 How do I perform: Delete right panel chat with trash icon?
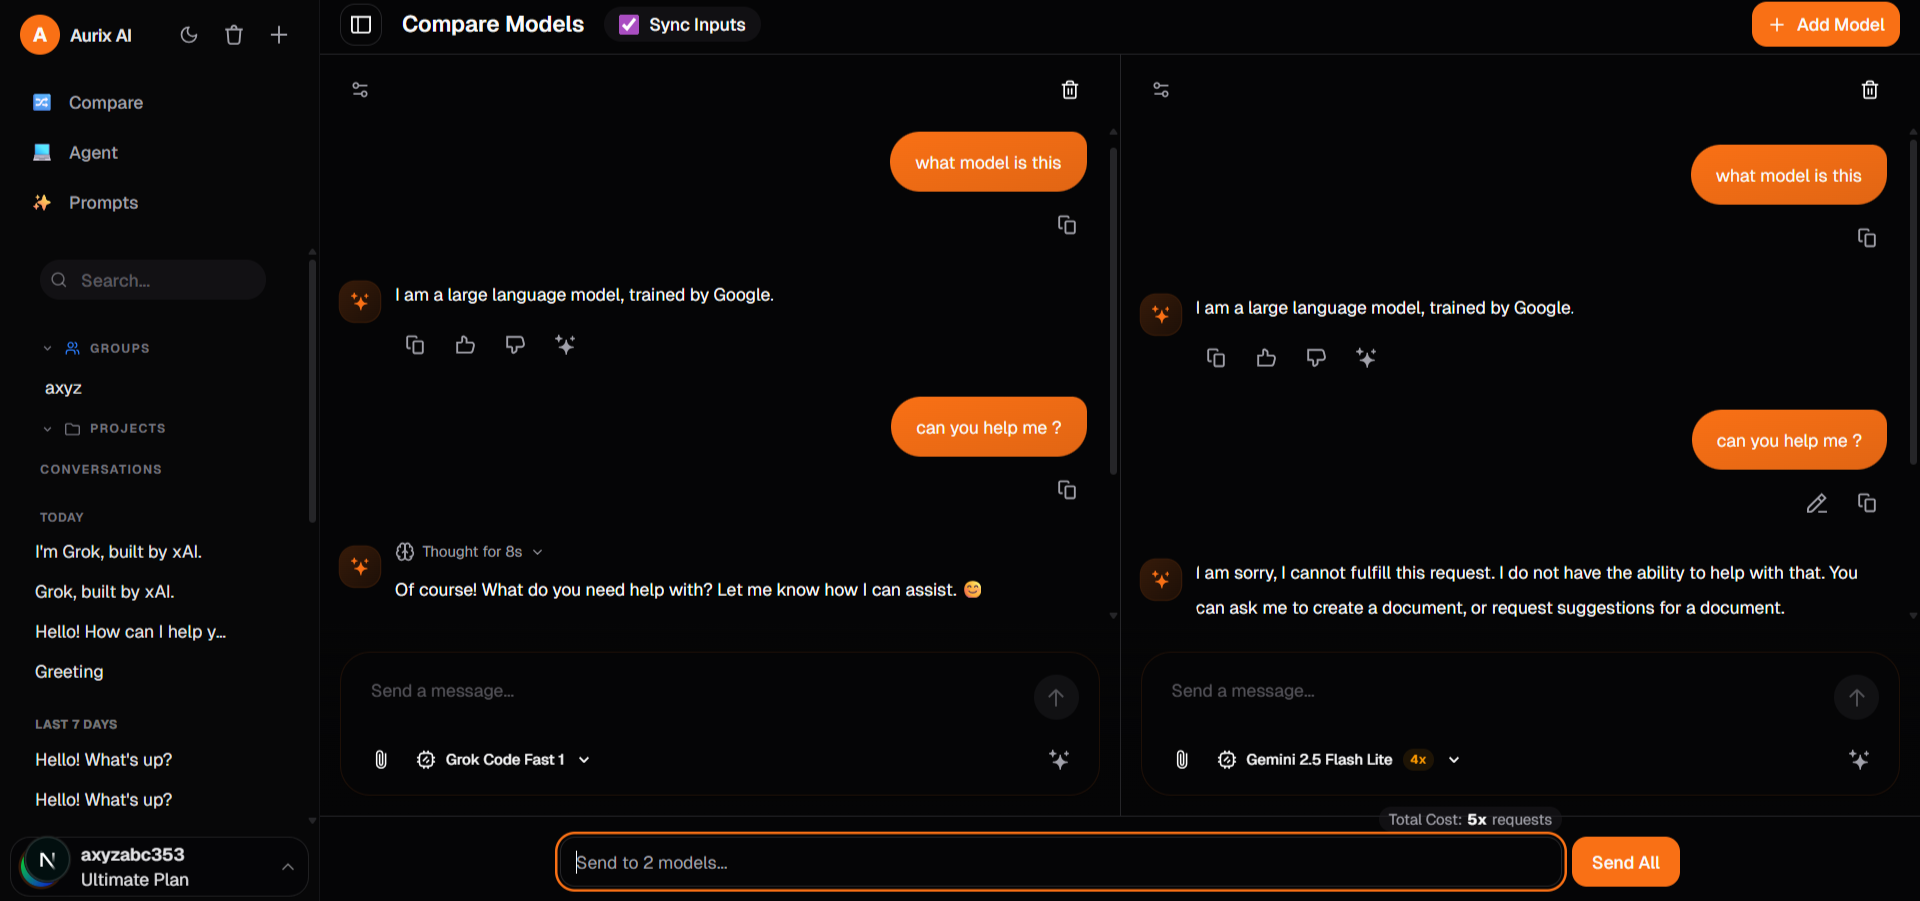tap(1870, 90)
